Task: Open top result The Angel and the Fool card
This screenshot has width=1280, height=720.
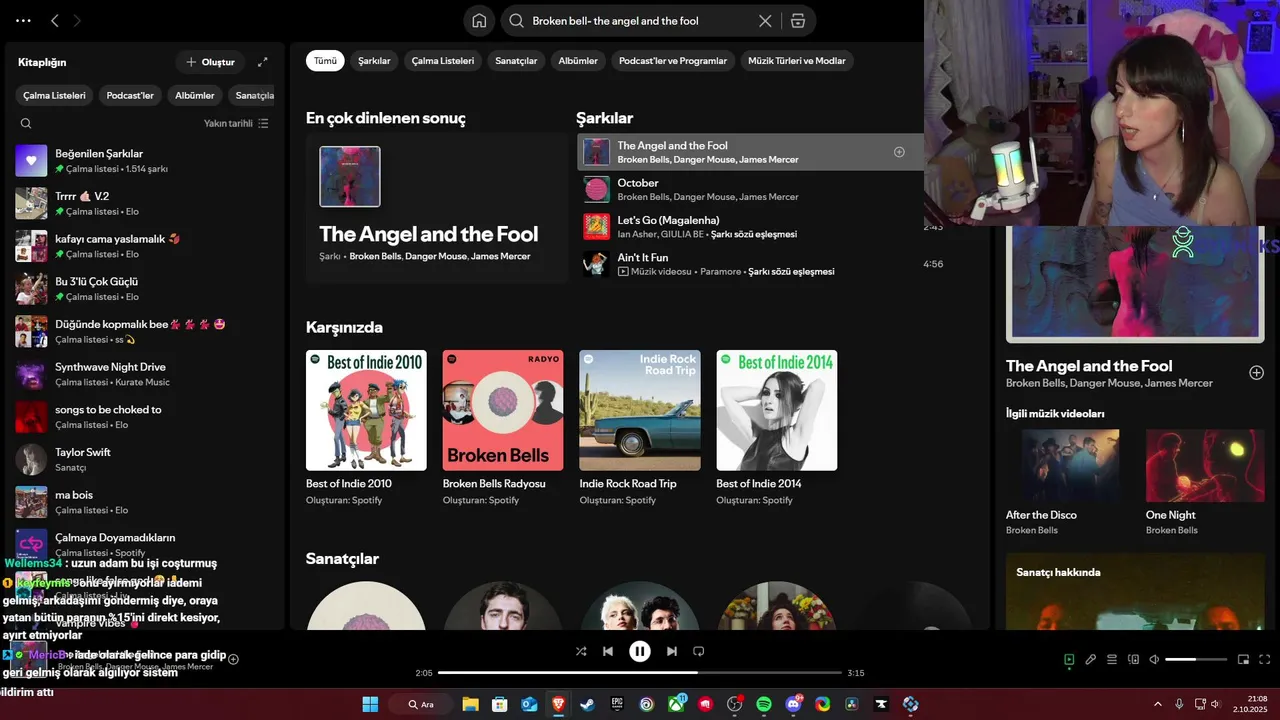Action: pyautogui.click(x=437, y=208)
